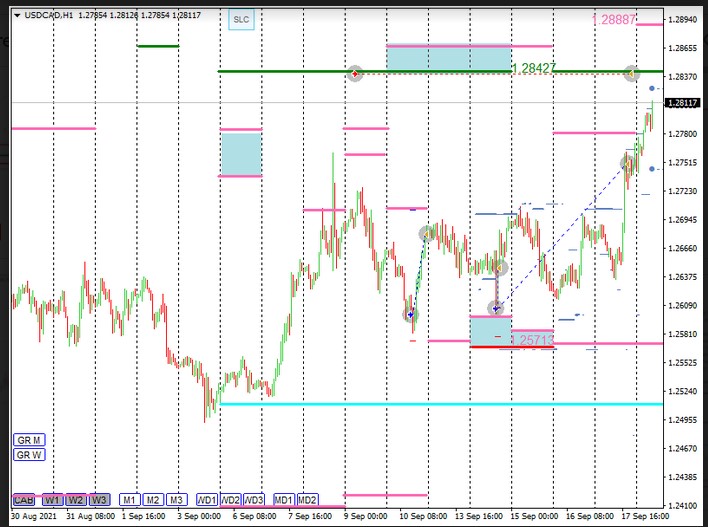Toggle the GR M button
This screenshot has width=708, height=527.
(28, 440)
